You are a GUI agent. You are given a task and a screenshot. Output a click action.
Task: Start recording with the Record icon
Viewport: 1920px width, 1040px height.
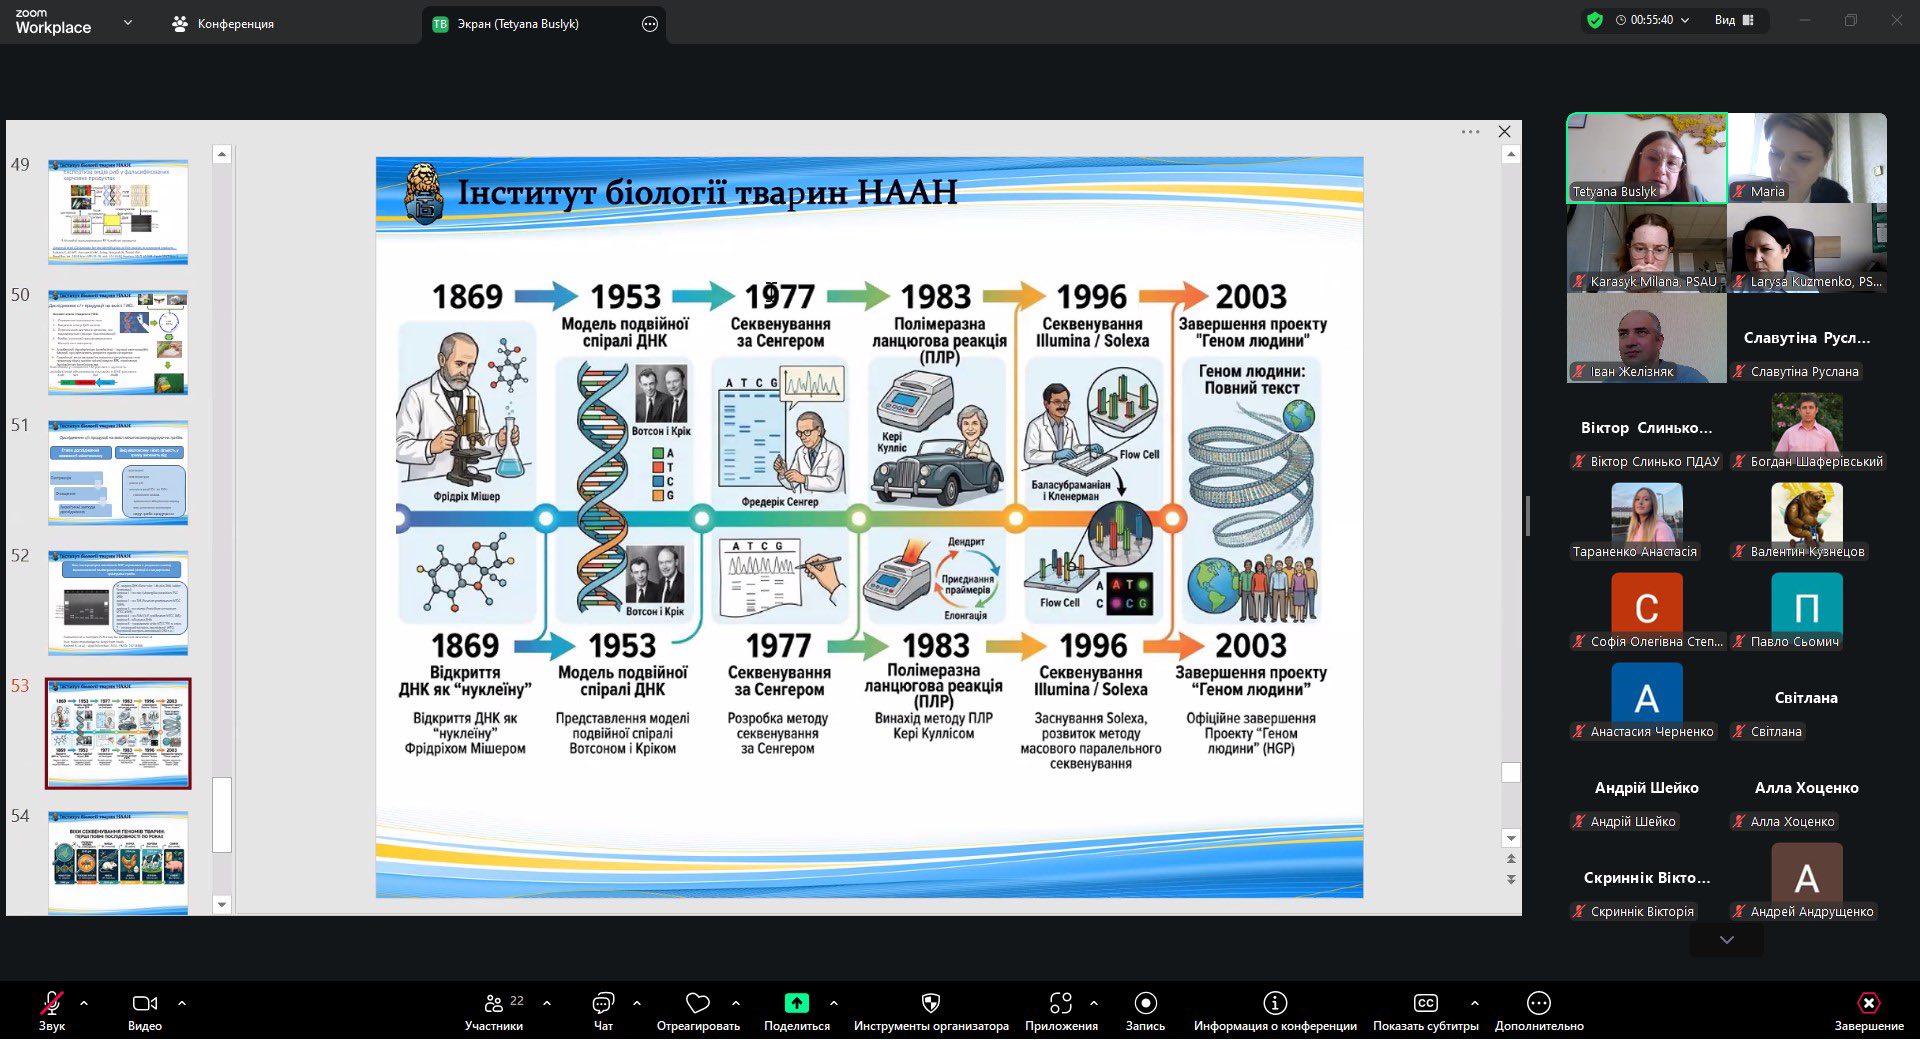pyautogui.click(x=1145, y=1003)
